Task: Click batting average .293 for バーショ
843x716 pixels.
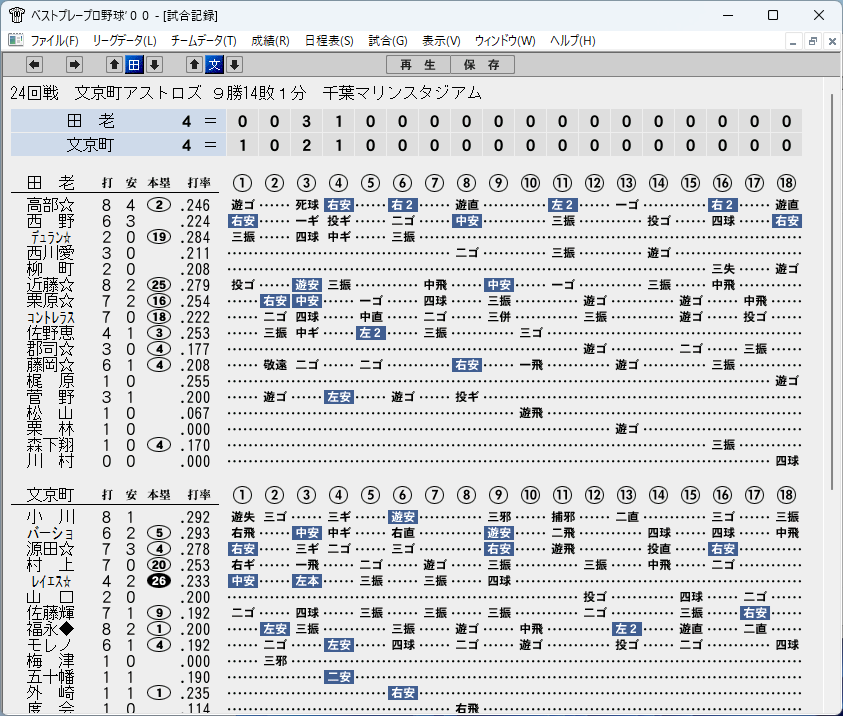Action: 195,533
